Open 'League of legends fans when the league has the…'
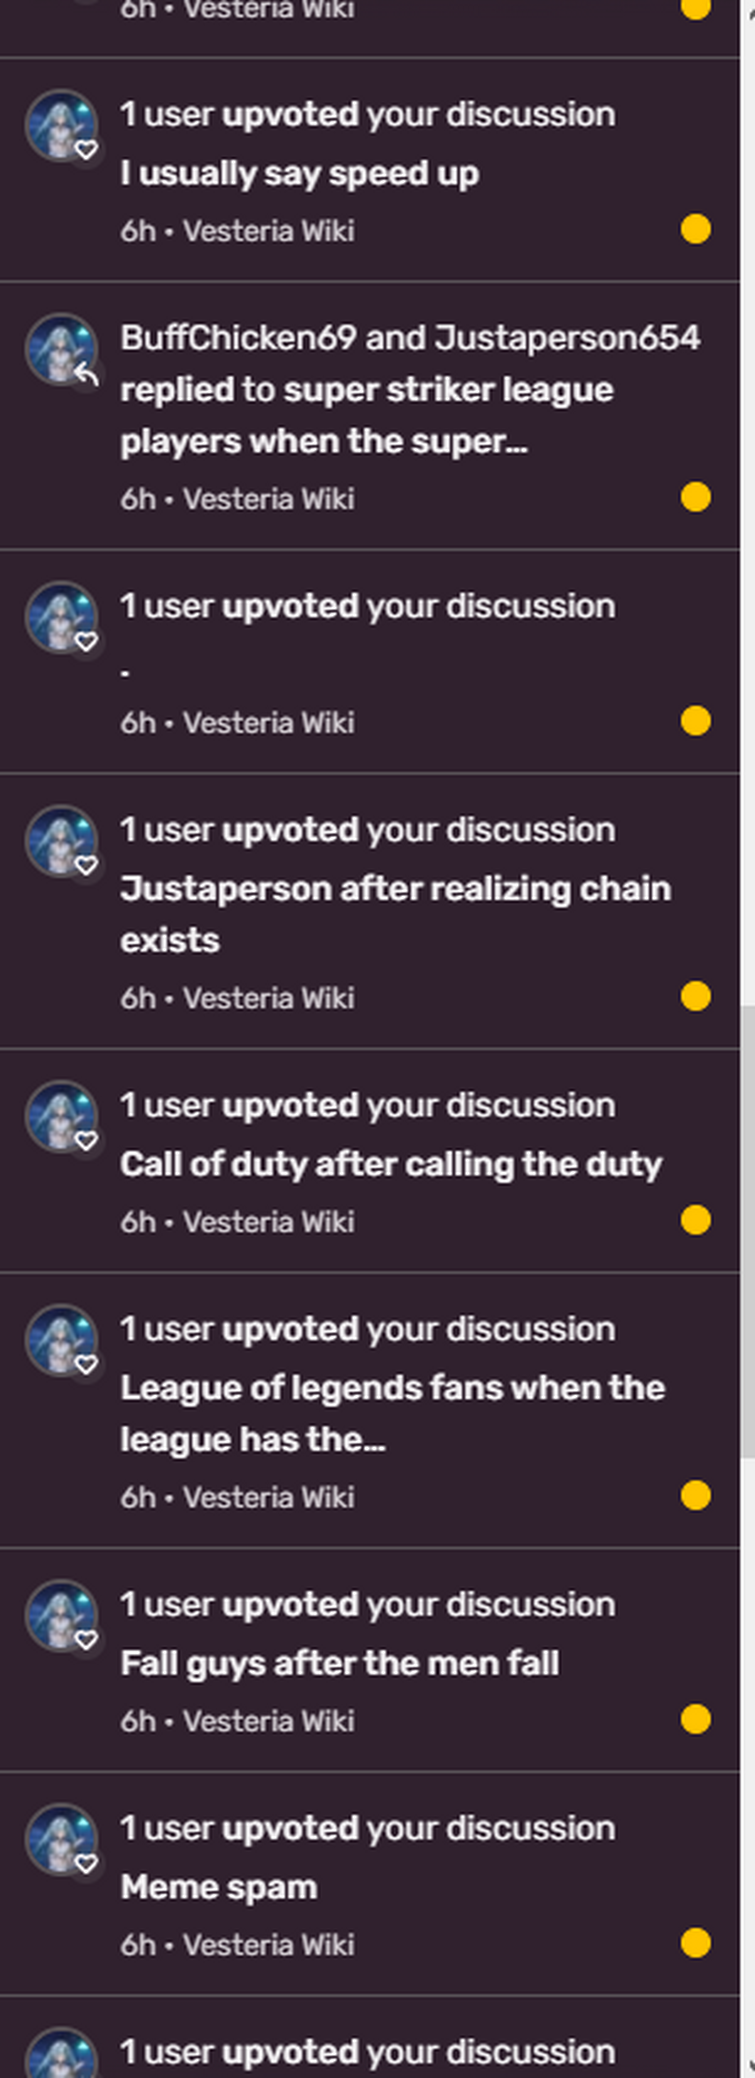 click(392, 1413)
